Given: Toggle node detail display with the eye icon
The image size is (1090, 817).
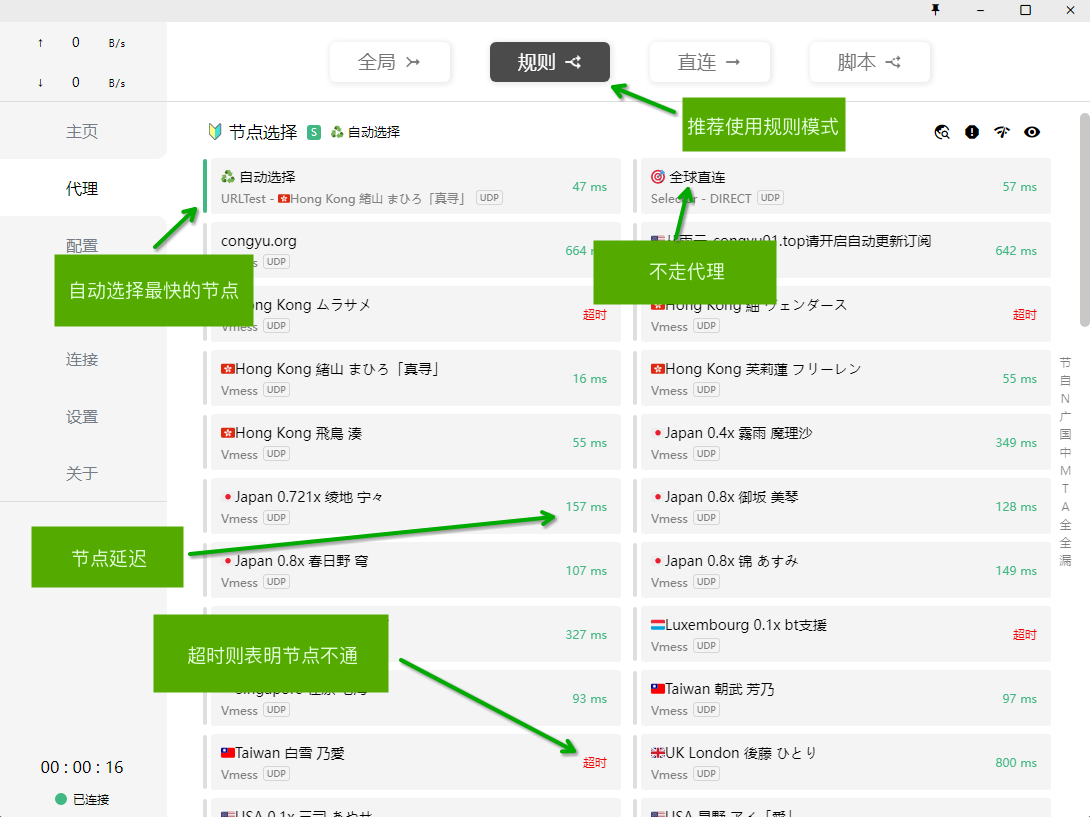Looking at the screenshot, I should [1032, 132].
